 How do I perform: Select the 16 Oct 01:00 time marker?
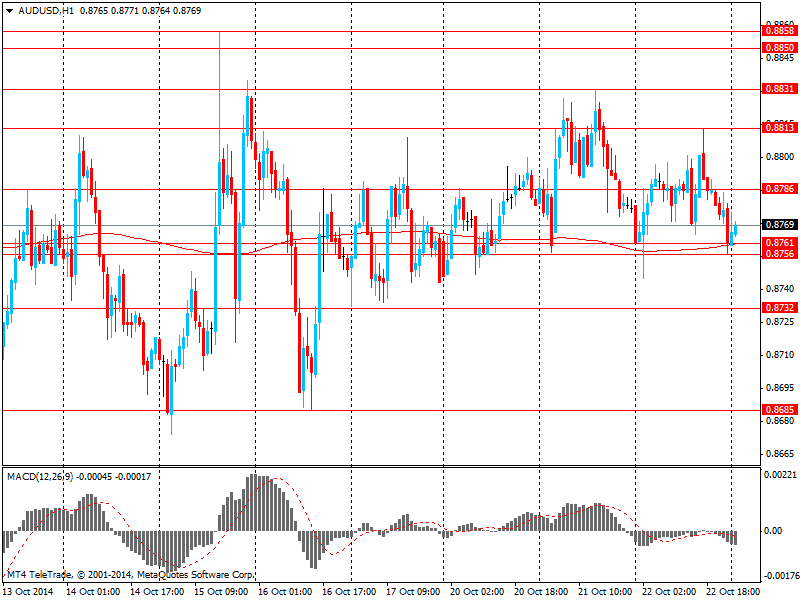tap(287, 591)
